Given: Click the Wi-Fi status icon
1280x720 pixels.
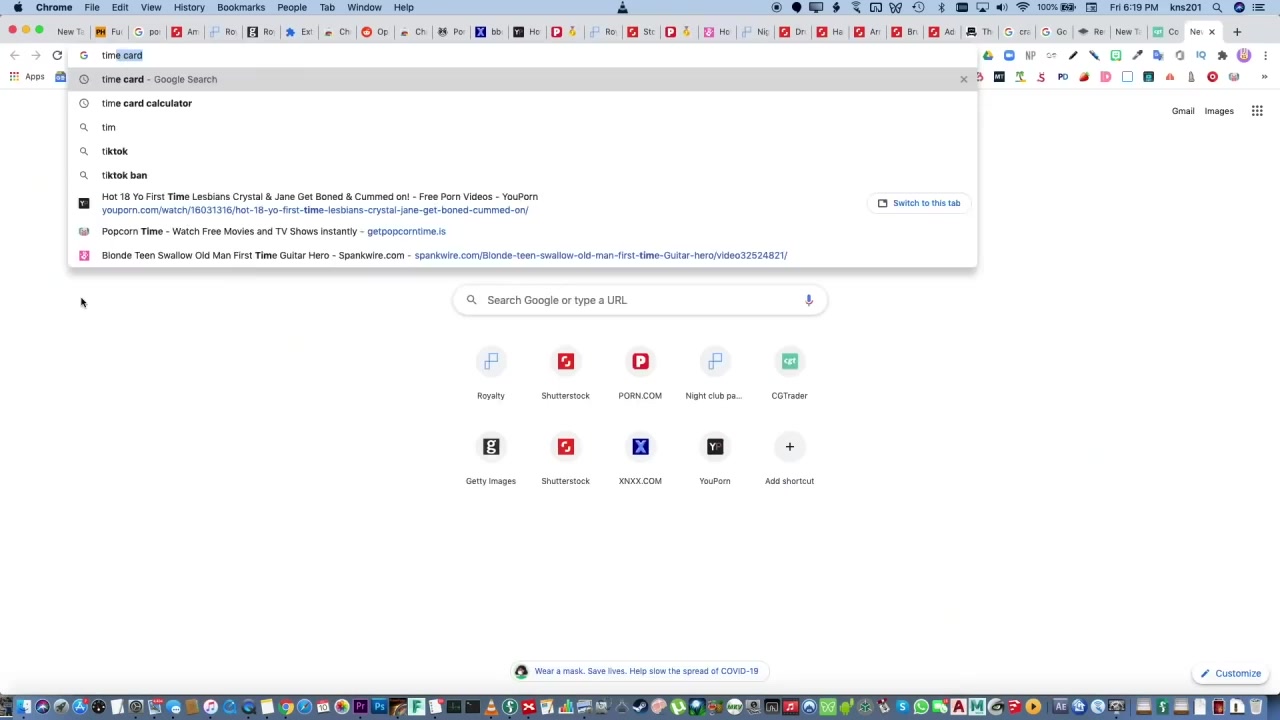Looking at the screenshot, I should point(1022,7).
